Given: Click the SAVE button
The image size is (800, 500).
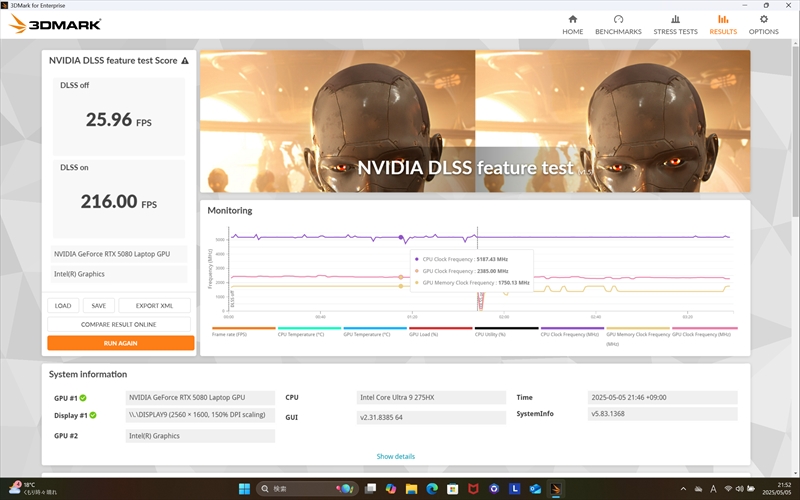Looking at the screenshot, I should pos(98,306).
